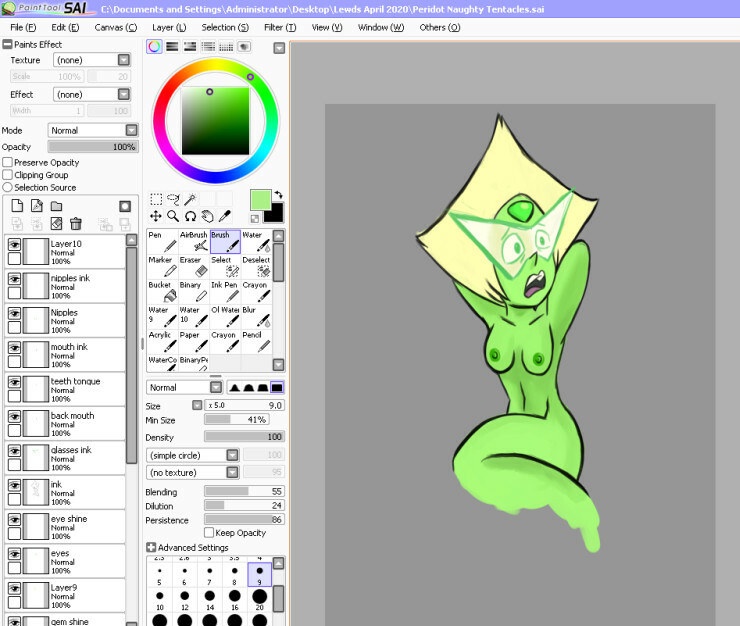Create a new linework layer
The width and height of the screenshot is (740, 626).
pos(37,206)
